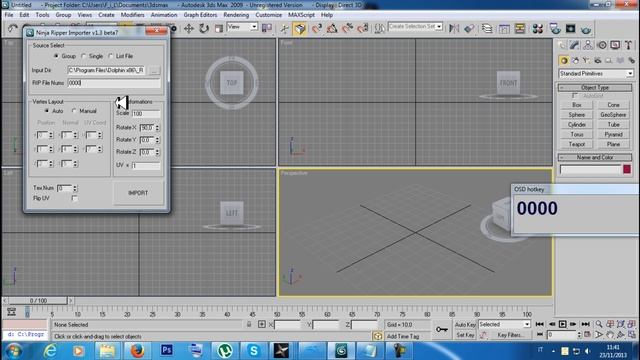640x360 pixels.
Task: Click the Cylinder primitive button
Action: [x=577, y=124]
